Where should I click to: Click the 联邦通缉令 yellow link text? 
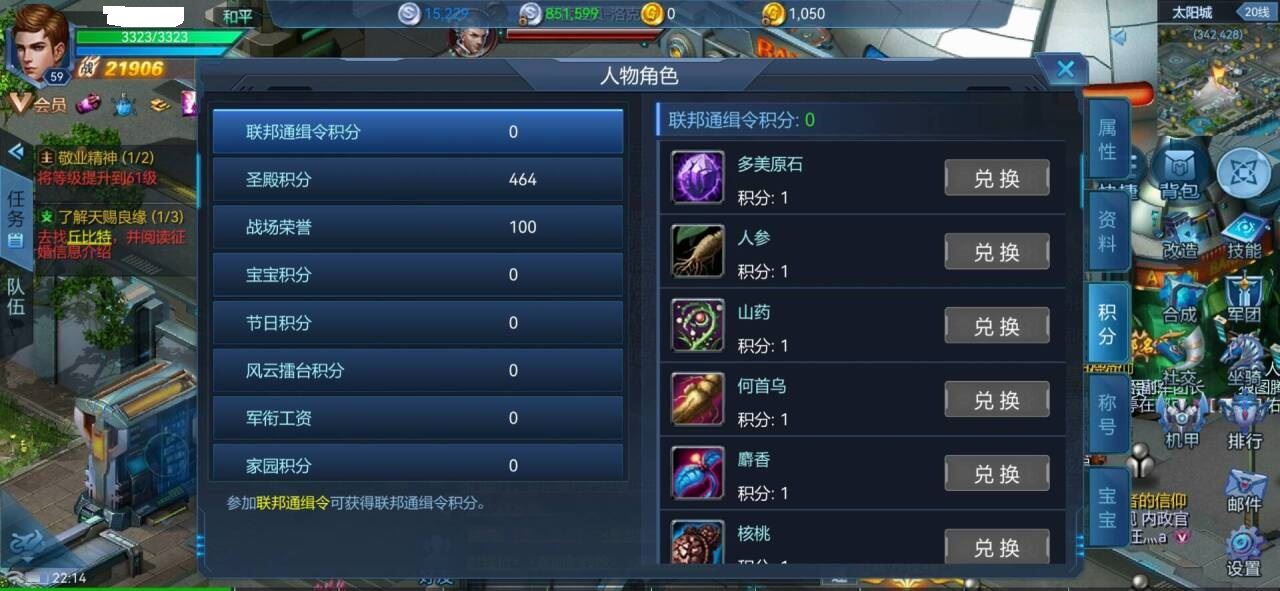[x=293, y=504]
